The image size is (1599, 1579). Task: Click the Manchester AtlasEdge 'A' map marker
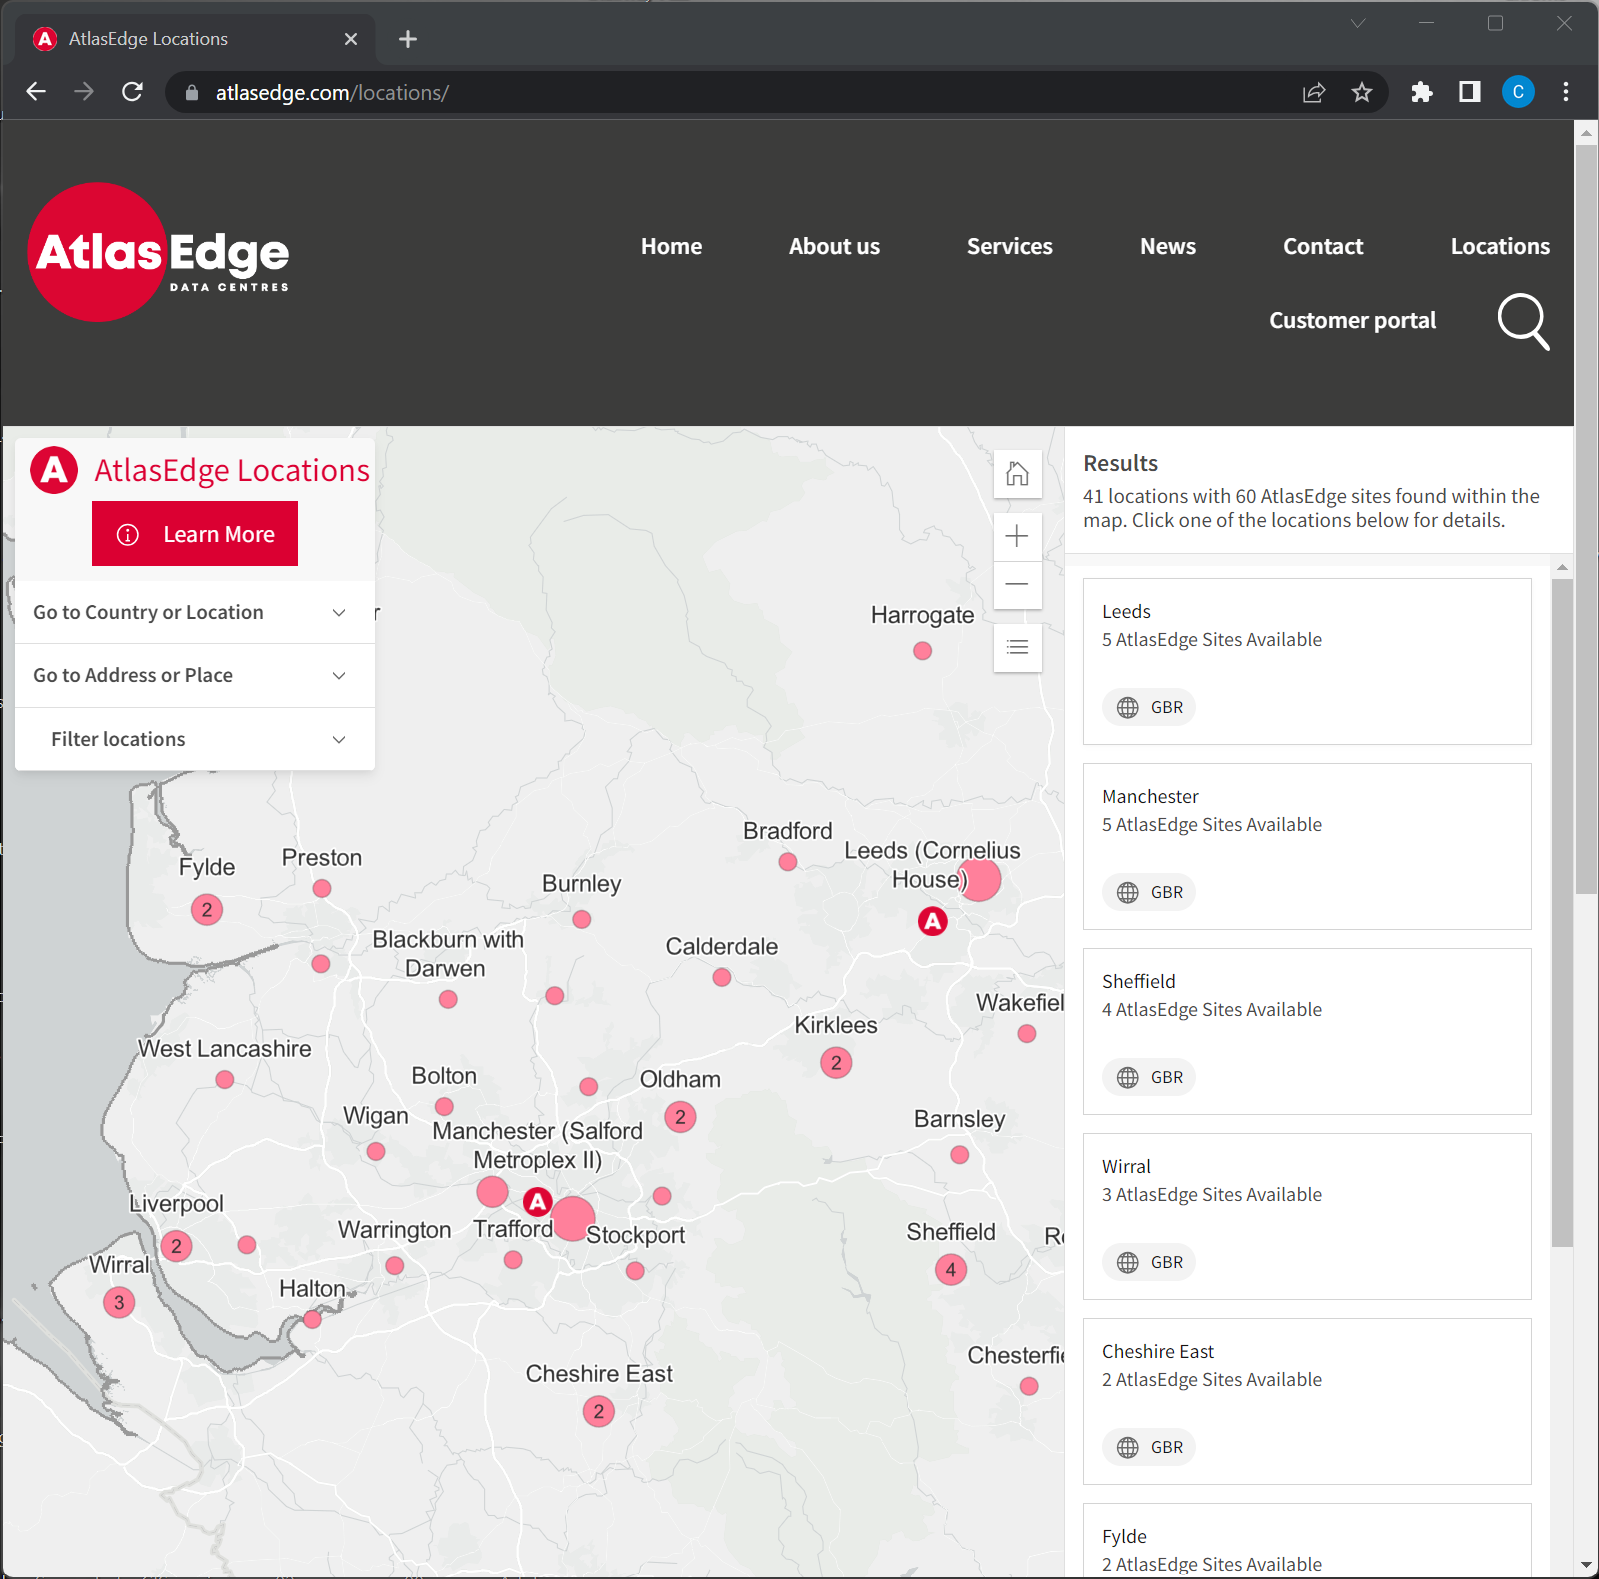(538, 1201)
